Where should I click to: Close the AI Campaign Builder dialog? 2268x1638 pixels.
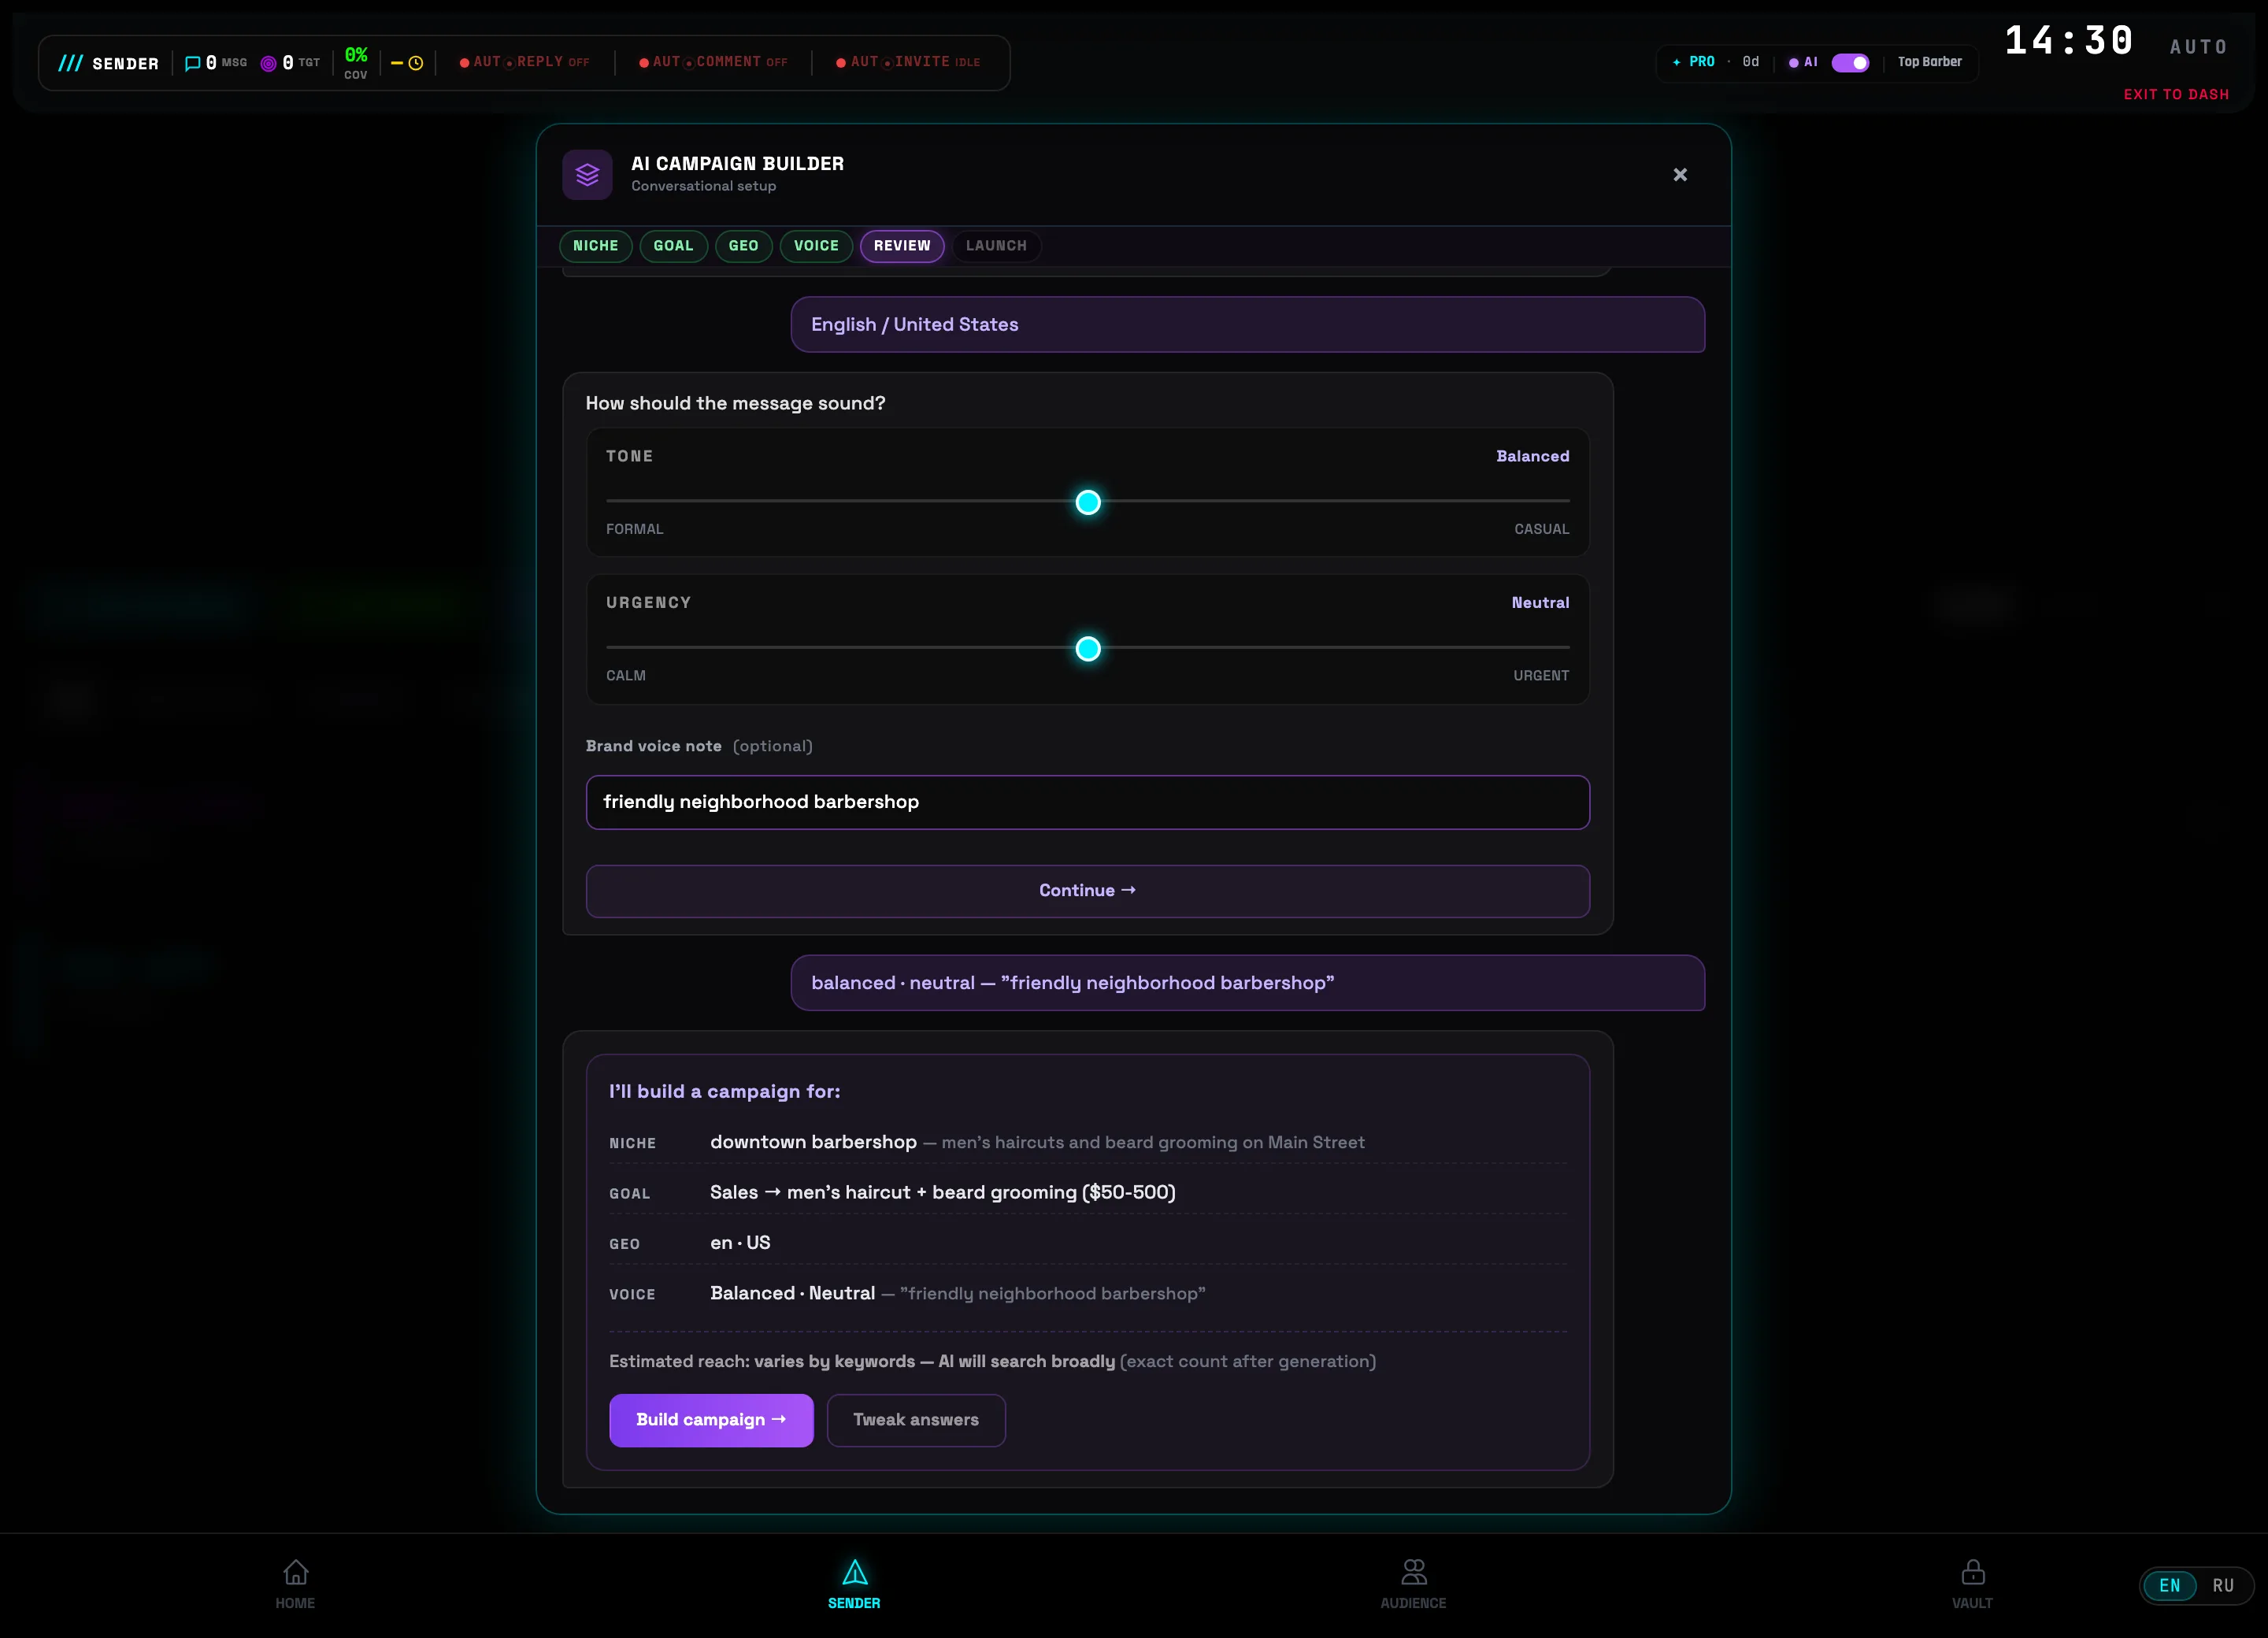tap(1680, 175)
